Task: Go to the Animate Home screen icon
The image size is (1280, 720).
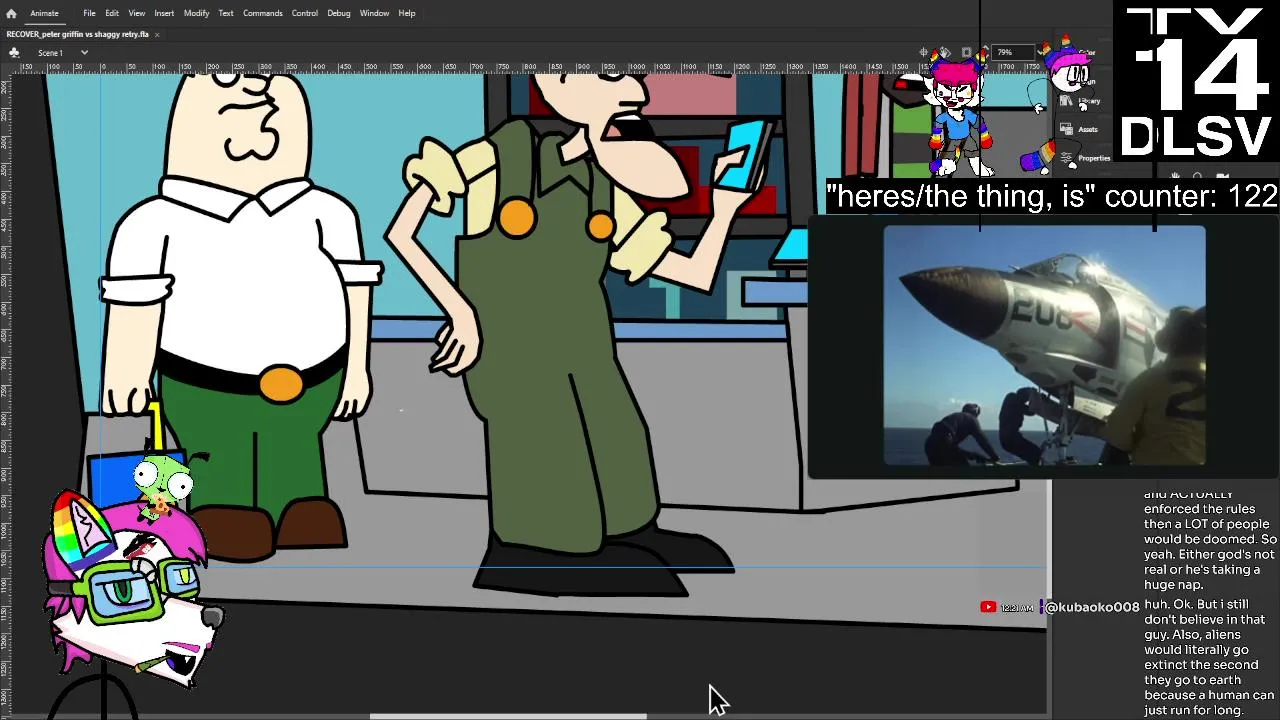Action: coord(11,13)
